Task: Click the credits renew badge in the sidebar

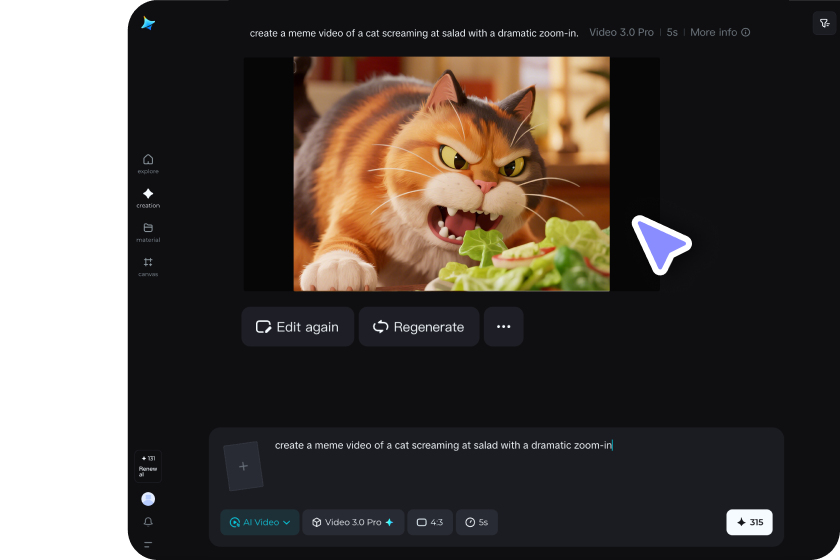Action: pos(148,466)
